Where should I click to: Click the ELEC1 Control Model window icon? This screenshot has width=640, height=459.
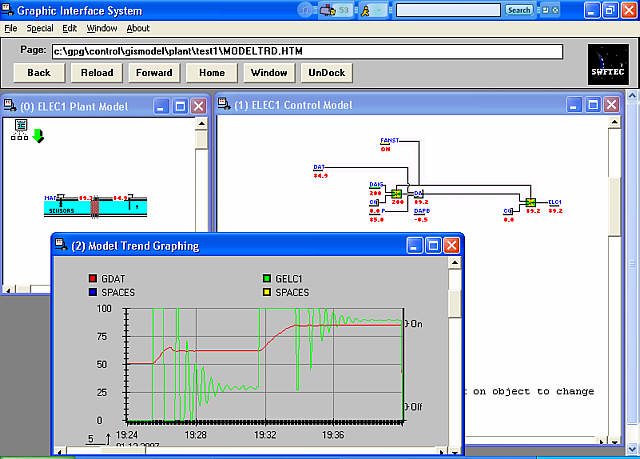[224, 105]
